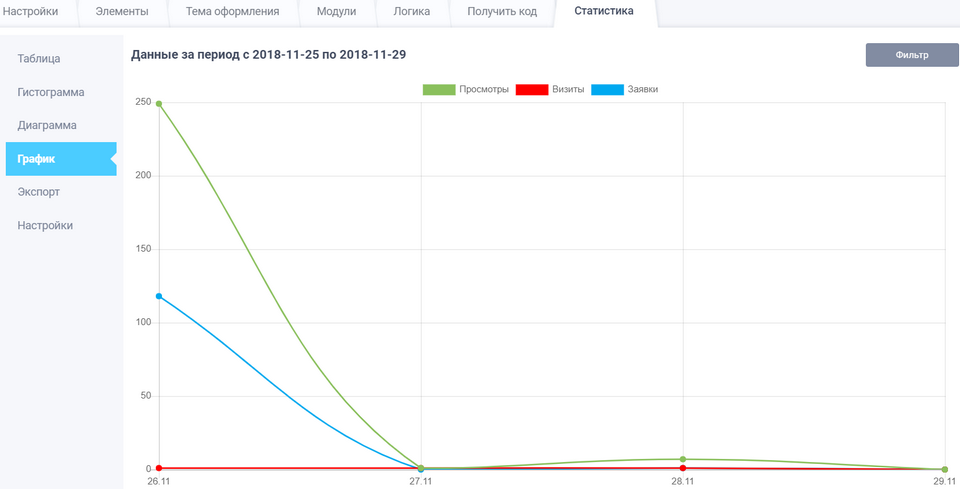
Task: Open the Настройки tab in top bar
Action: (x=37, y=12)
